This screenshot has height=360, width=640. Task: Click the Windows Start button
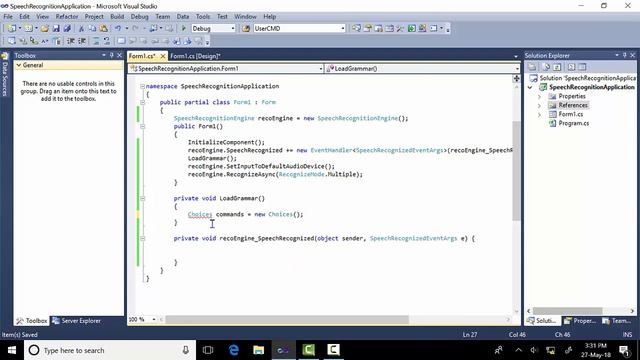point(12,350)
